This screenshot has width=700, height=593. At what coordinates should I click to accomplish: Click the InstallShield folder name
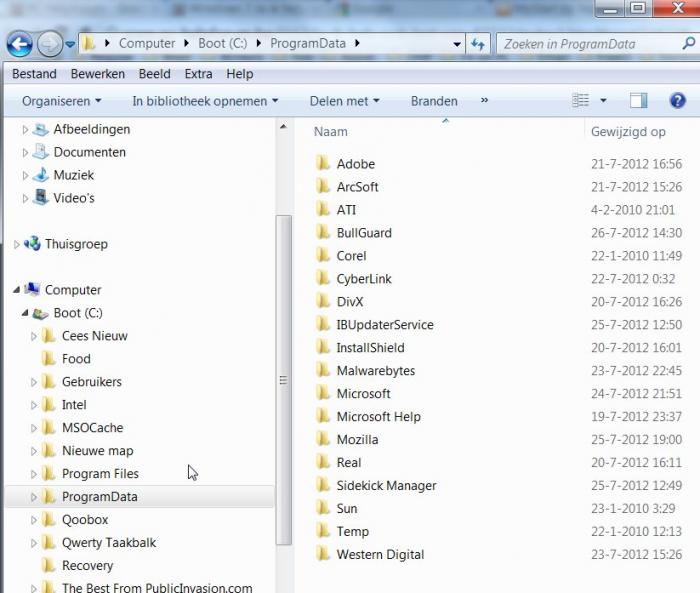(371, 347)
